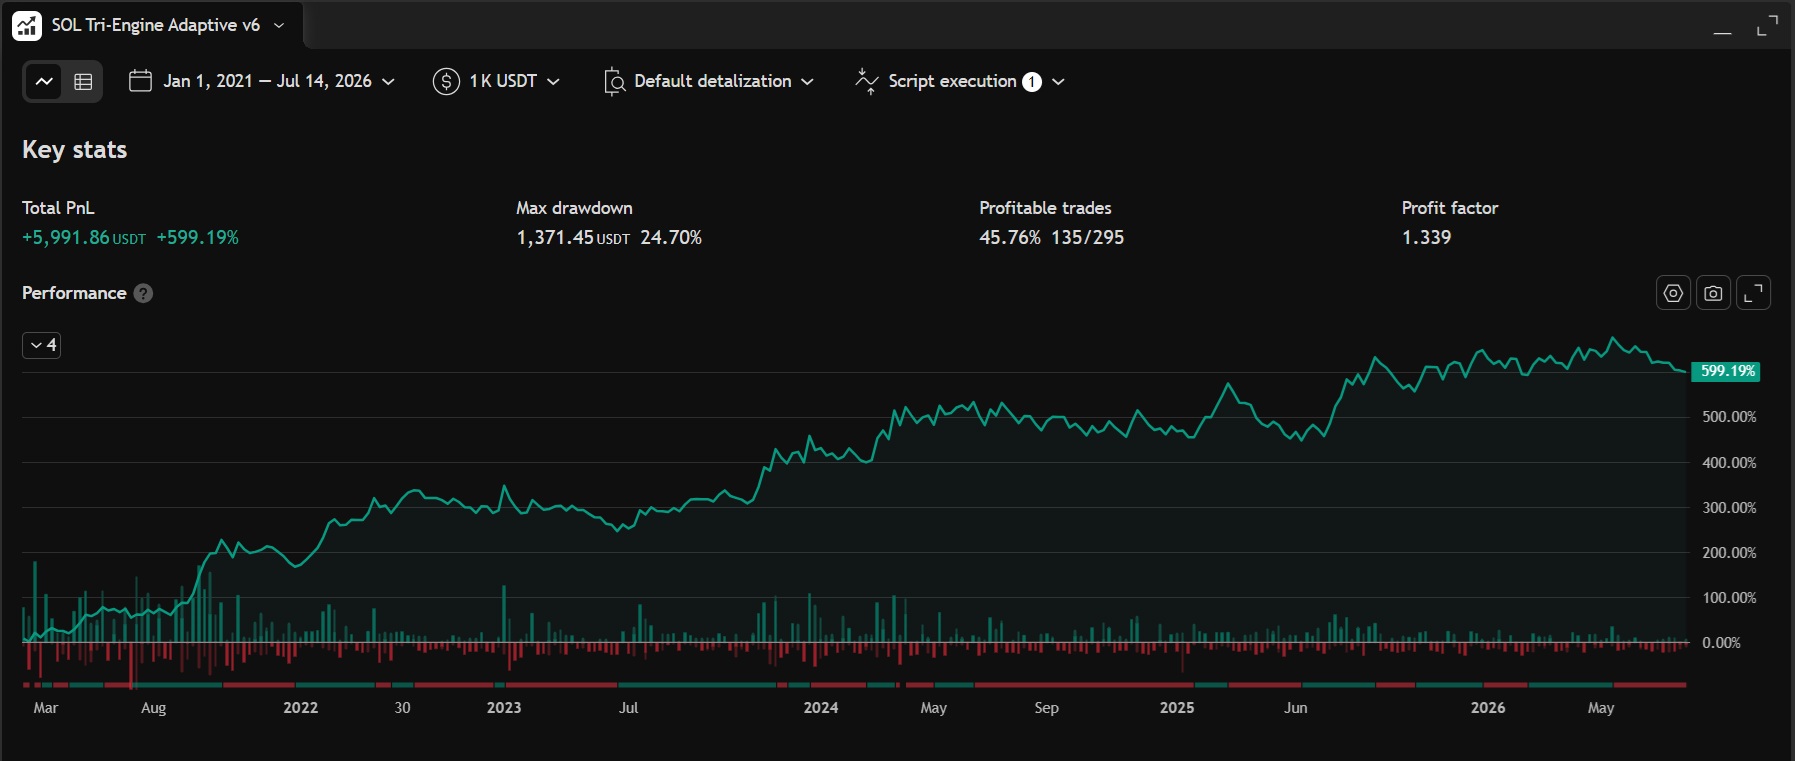Image resolution: width=1795 pixels, height=761 pixels.
Task: Open performance chart settings icon
Action: [1673, 293]
